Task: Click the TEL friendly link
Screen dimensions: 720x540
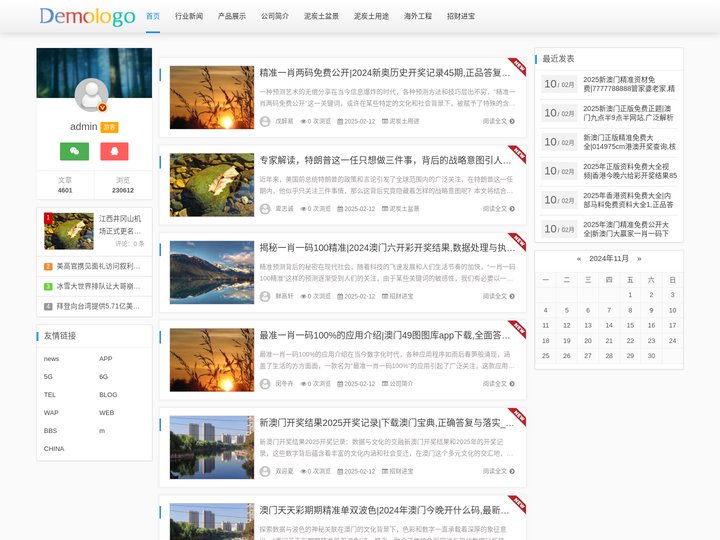Action: coord(50,394)
